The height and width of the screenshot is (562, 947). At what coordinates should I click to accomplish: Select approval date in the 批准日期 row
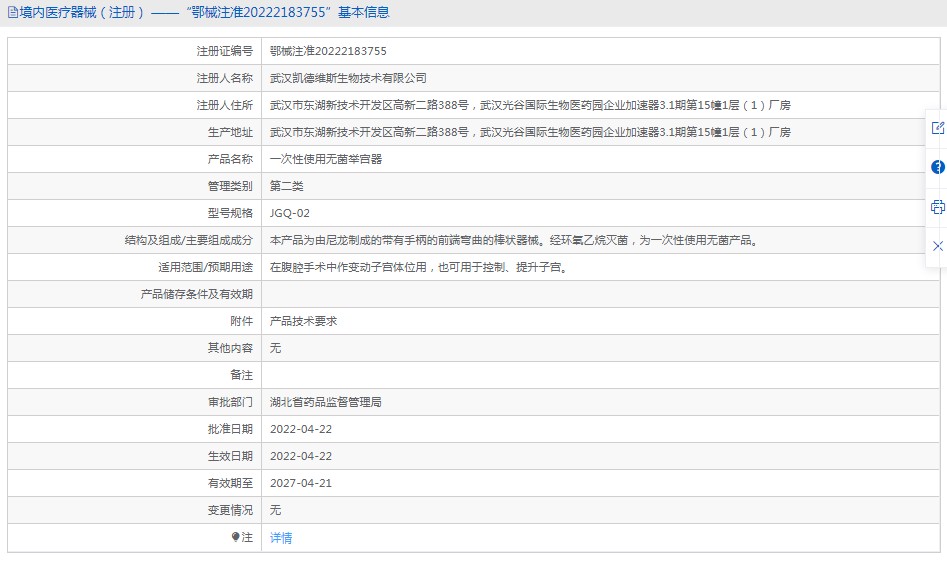[x=301, y=429]
